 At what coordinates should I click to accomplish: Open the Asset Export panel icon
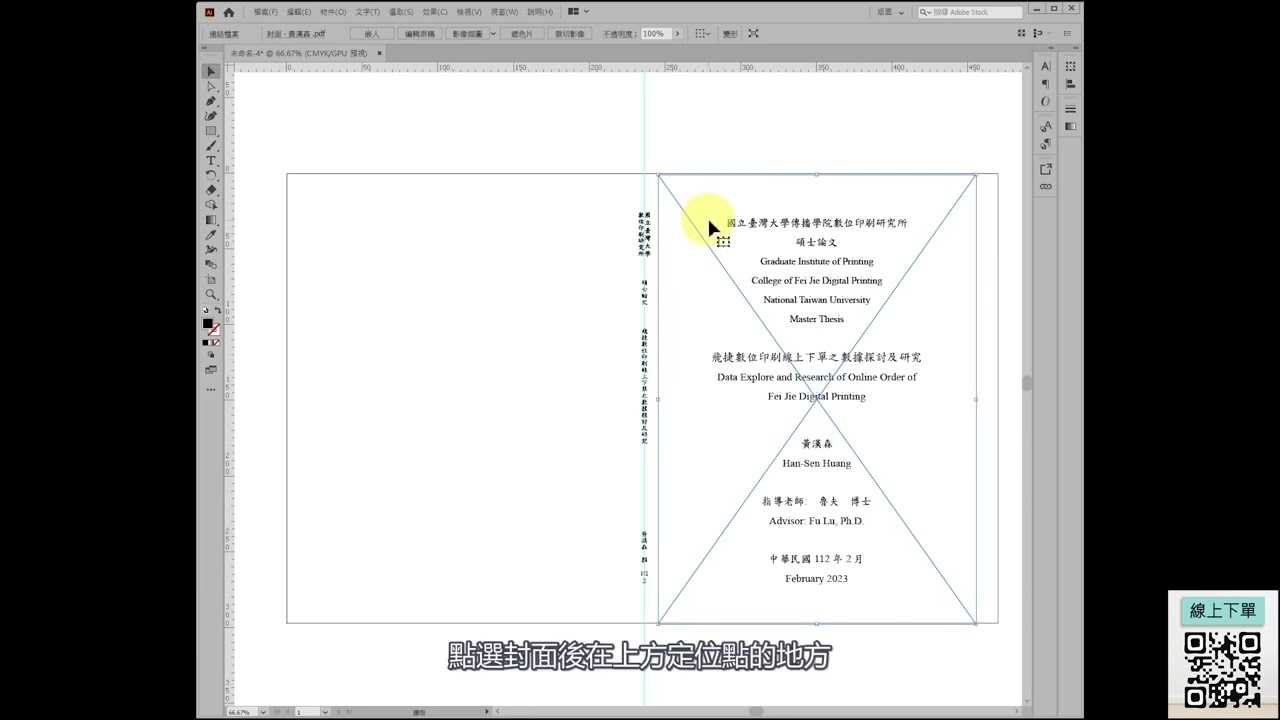click(1046, 169)
